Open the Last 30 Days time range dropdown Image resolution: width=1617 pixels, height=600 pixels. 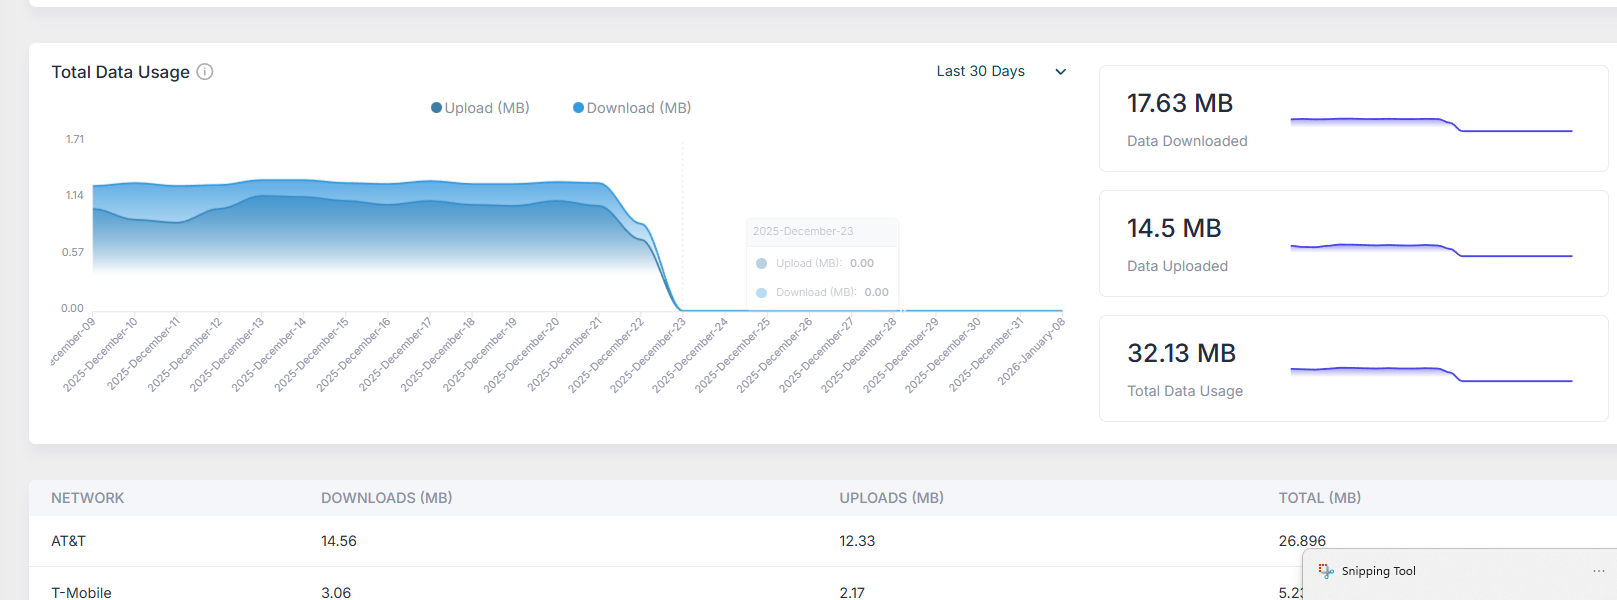980,71
